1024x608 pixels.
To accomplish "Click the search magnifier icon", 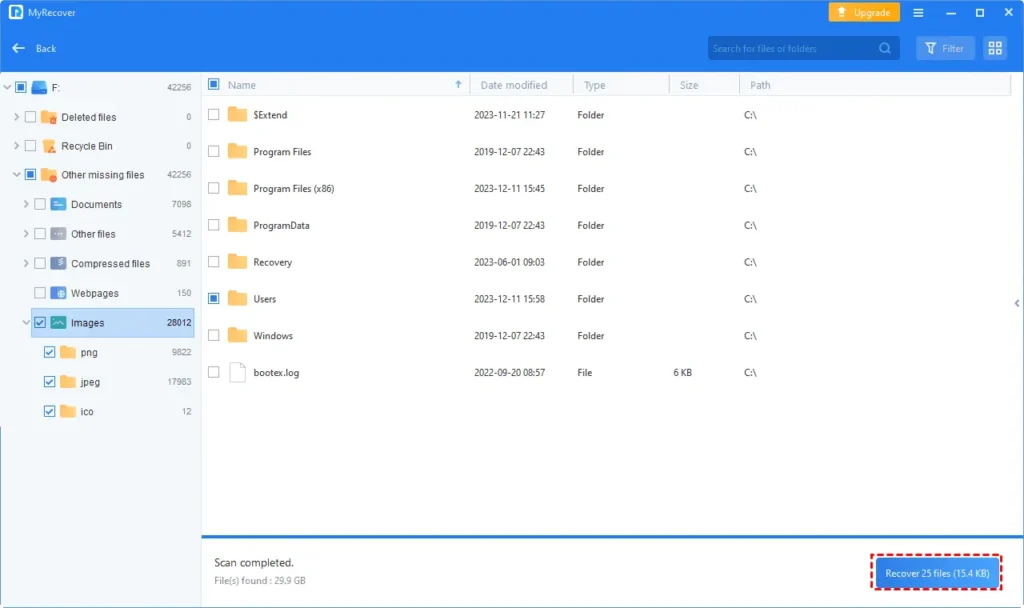I will tap(885, 48).
